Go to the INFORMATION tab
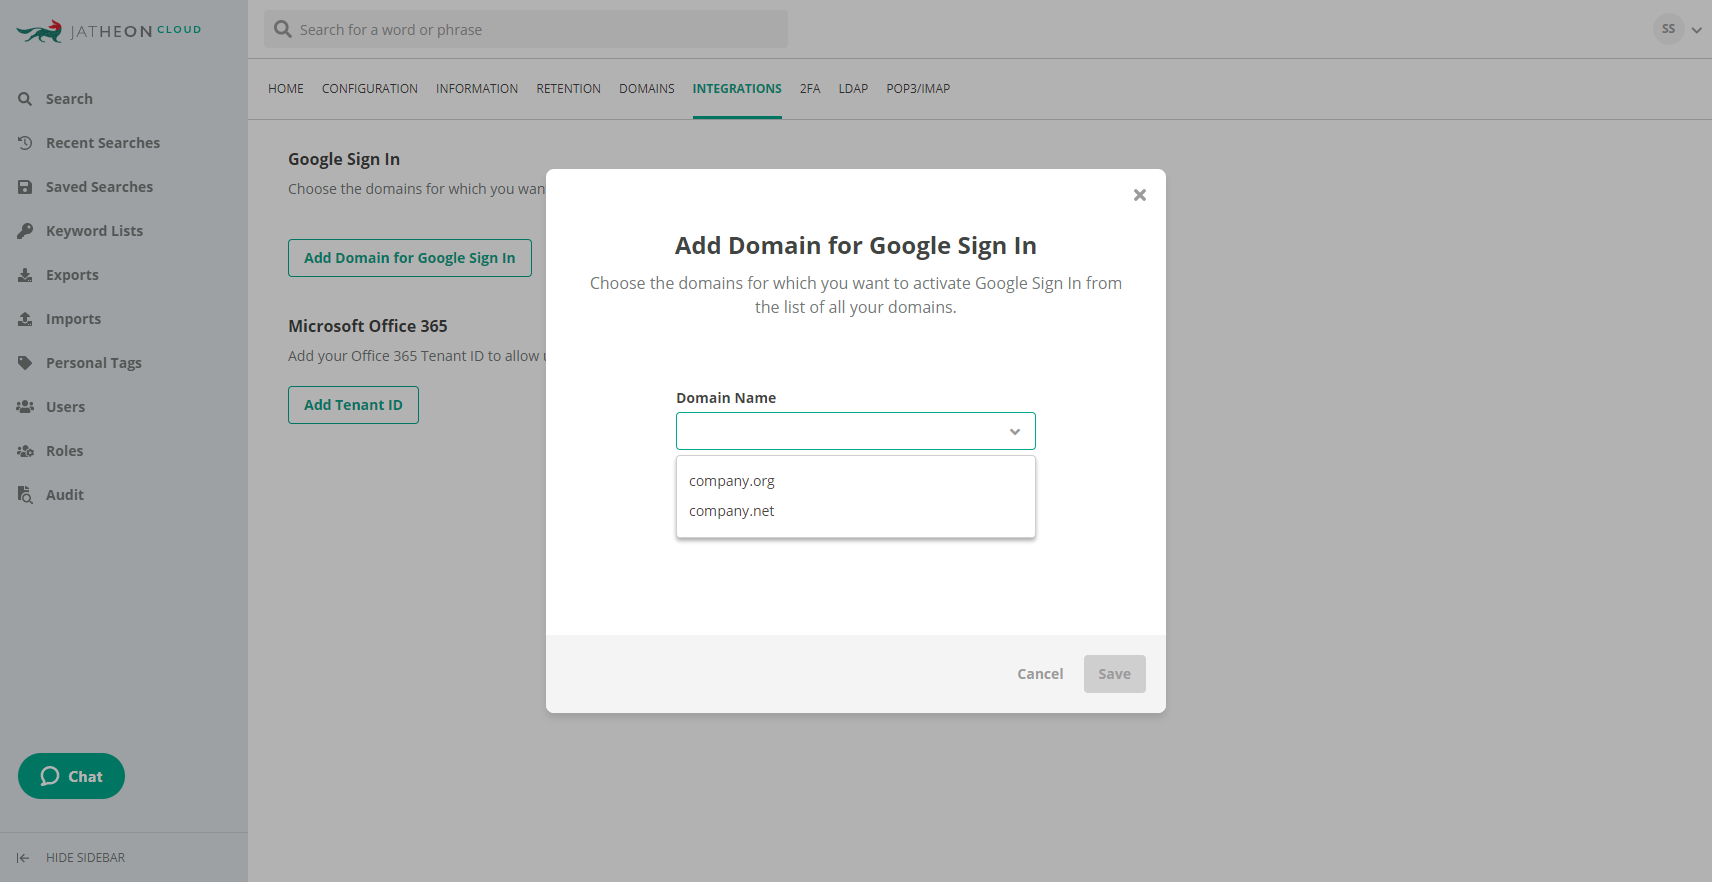This screenshot has height=882, width=1712. click(477, 89)
